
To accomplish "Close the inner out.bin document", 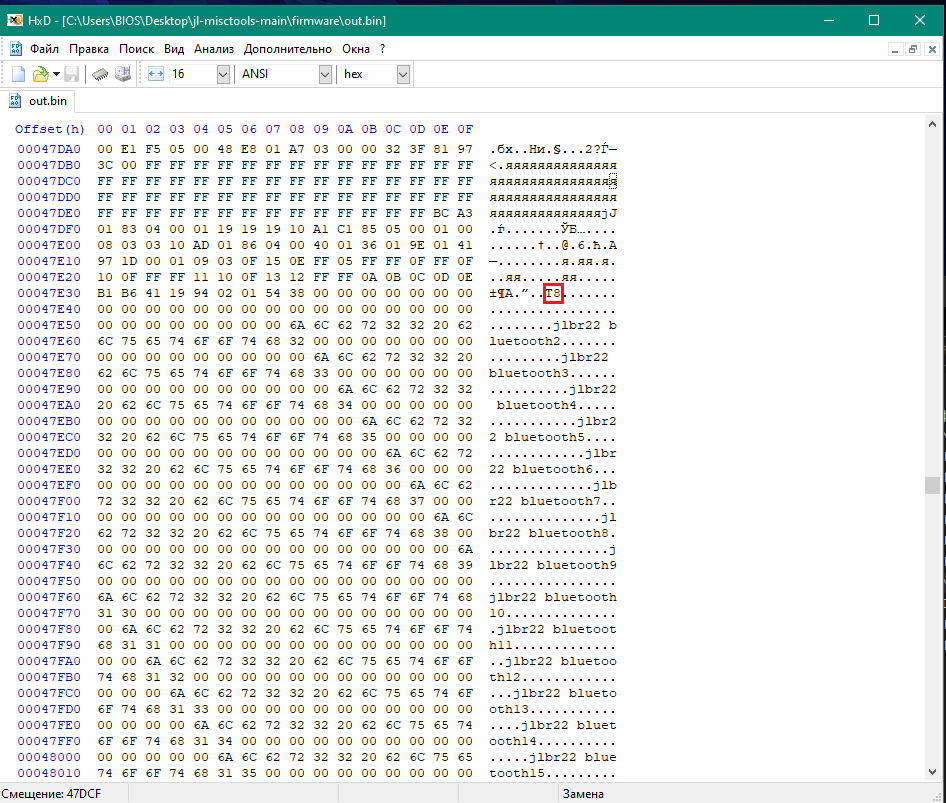I will pyautogui.click(x=932, y=49).
